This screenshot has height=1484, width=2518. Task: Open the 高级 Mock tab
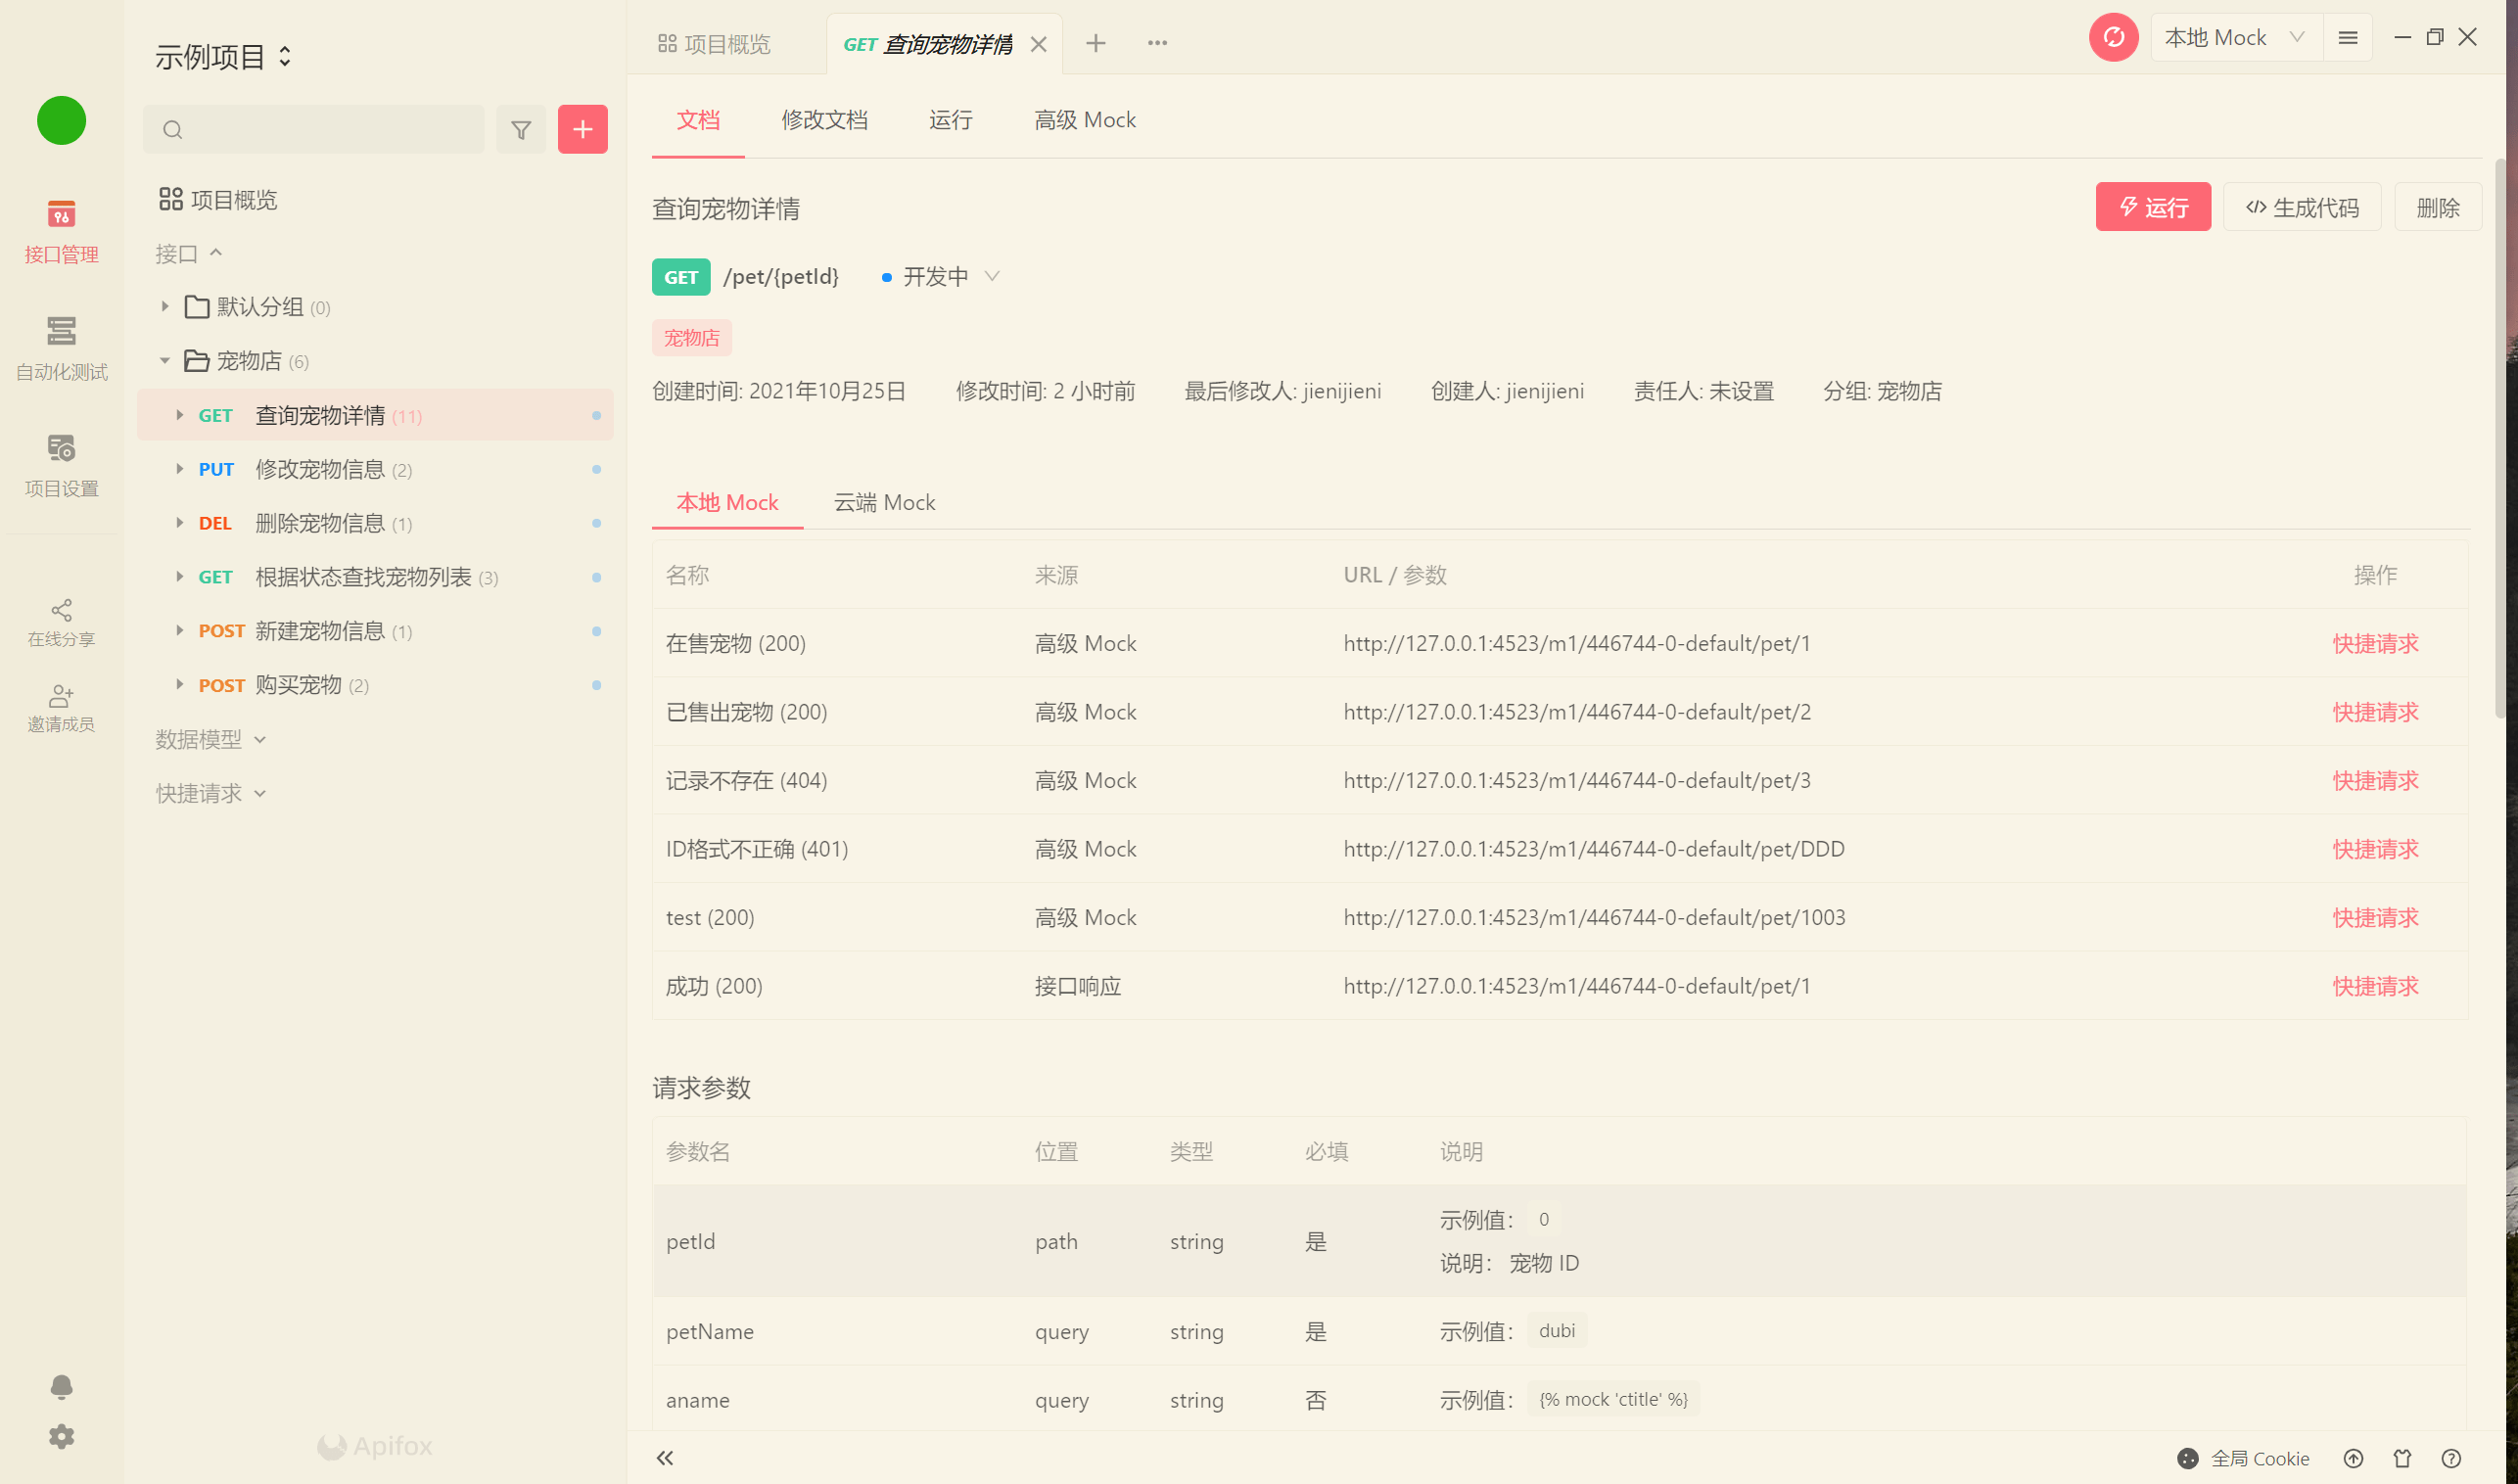click(x=1084, y=120)
